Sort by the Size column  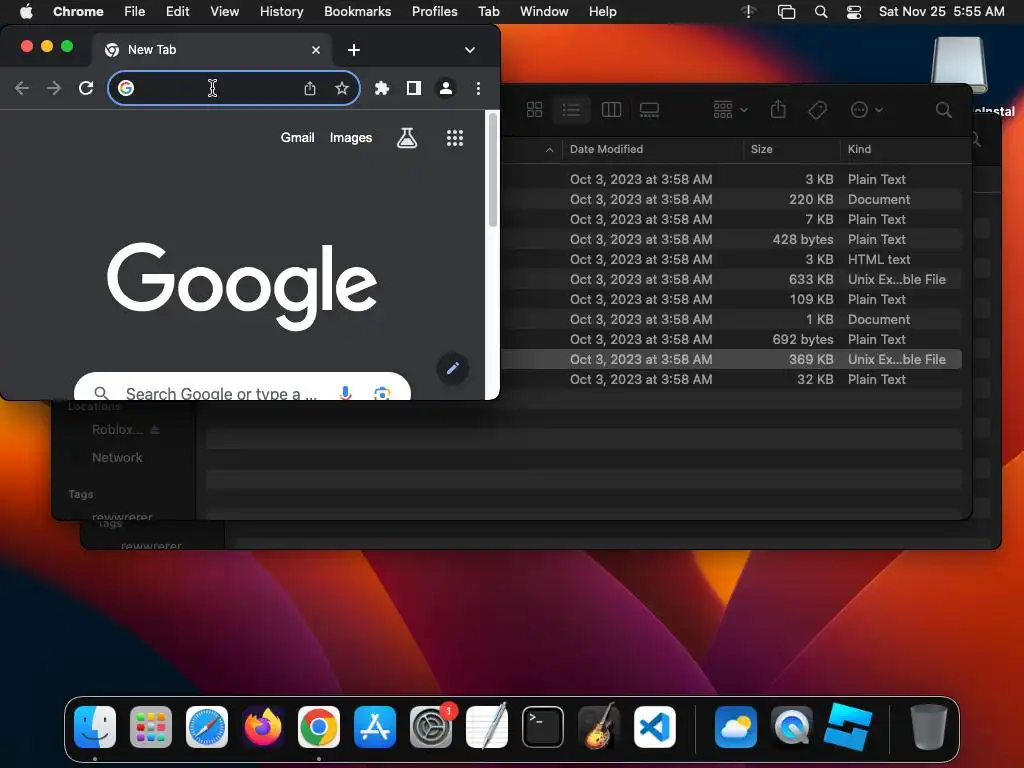pyautogui.click(x=761, y=149)
